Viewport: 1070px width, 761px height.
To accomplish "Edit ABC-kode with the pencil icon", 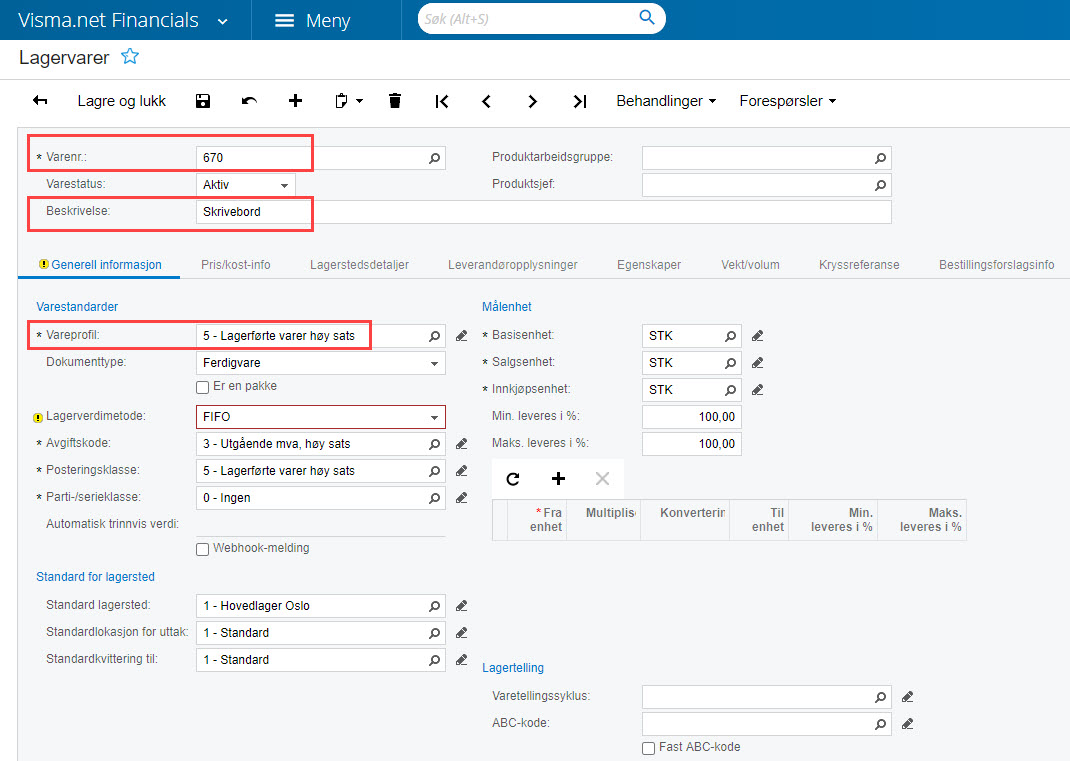I will pyautogui.click(x=908, y=723).
